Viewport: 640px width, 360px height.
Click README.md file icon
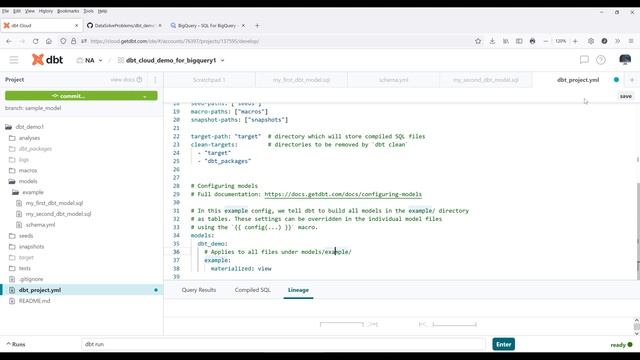(x=12, y=301)
